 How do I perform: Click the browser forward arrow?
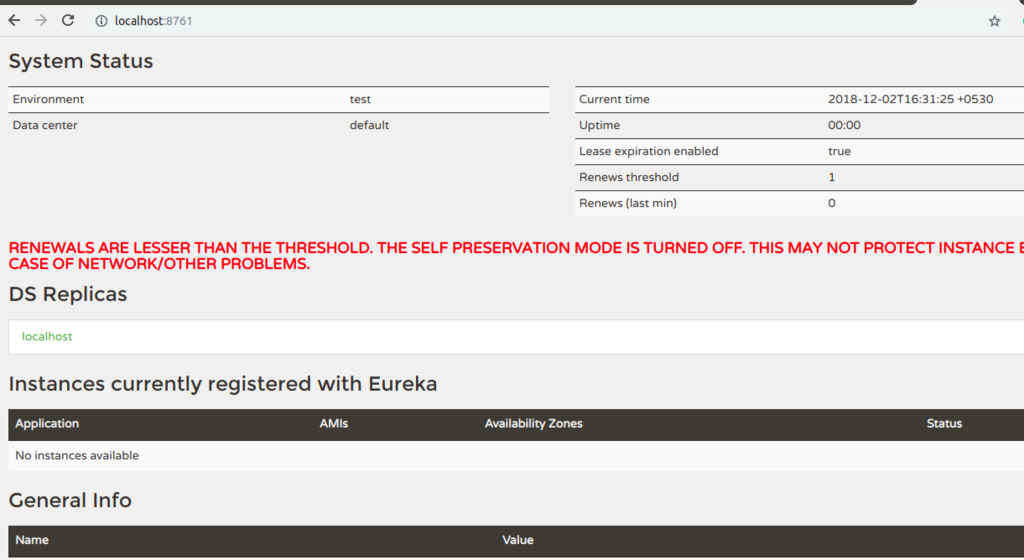click(x=41, y=20)
